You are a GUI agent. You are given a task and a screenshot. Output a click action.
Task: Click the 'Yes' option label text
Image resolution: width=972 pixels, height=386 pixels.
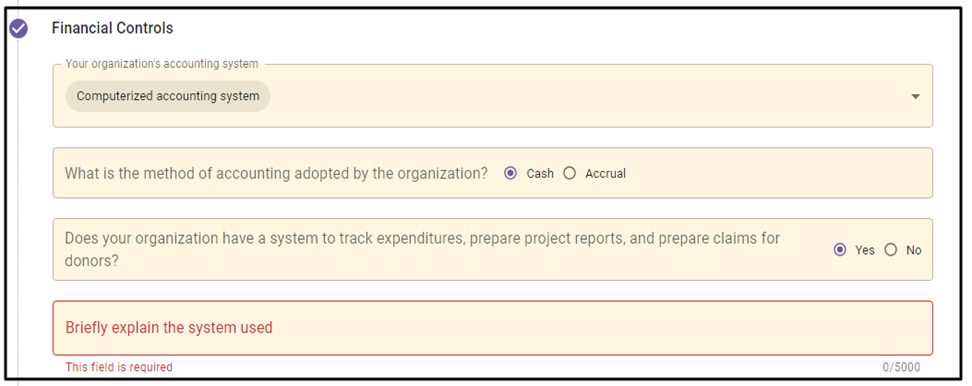coord(865,250)
